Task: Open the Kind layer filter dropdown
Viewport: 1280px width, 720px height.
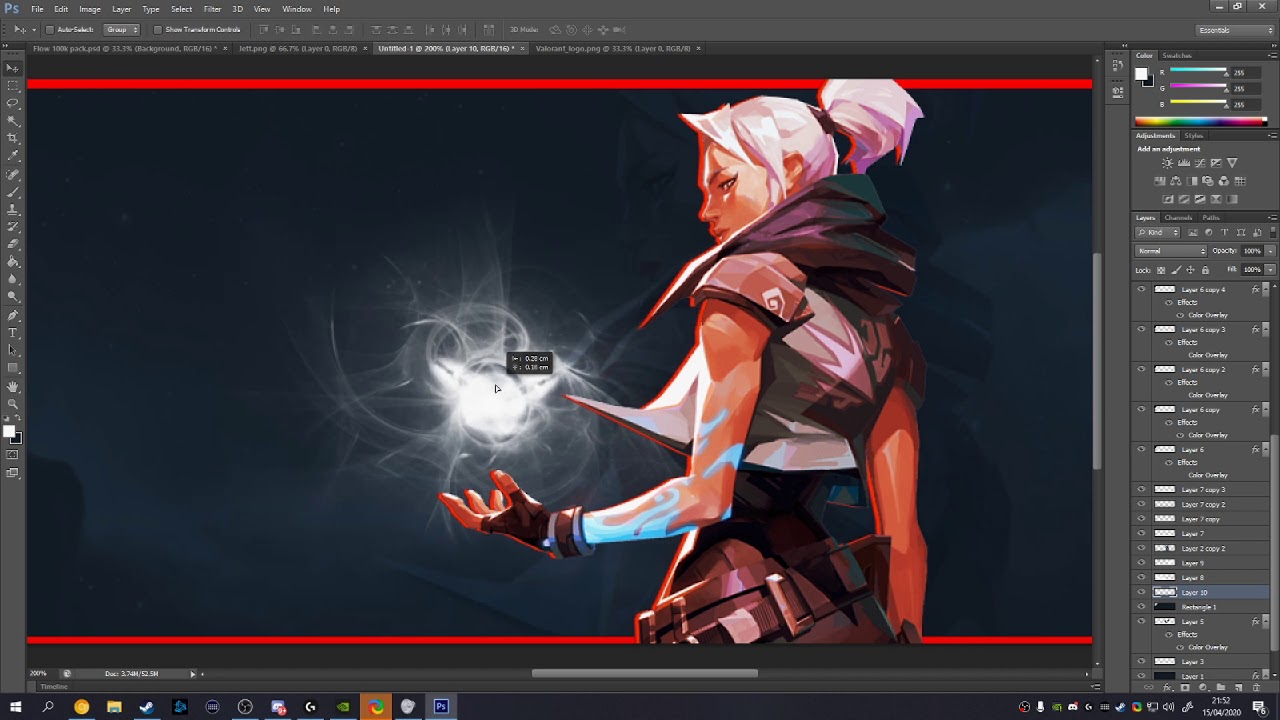Action: tap(1157, 232)
